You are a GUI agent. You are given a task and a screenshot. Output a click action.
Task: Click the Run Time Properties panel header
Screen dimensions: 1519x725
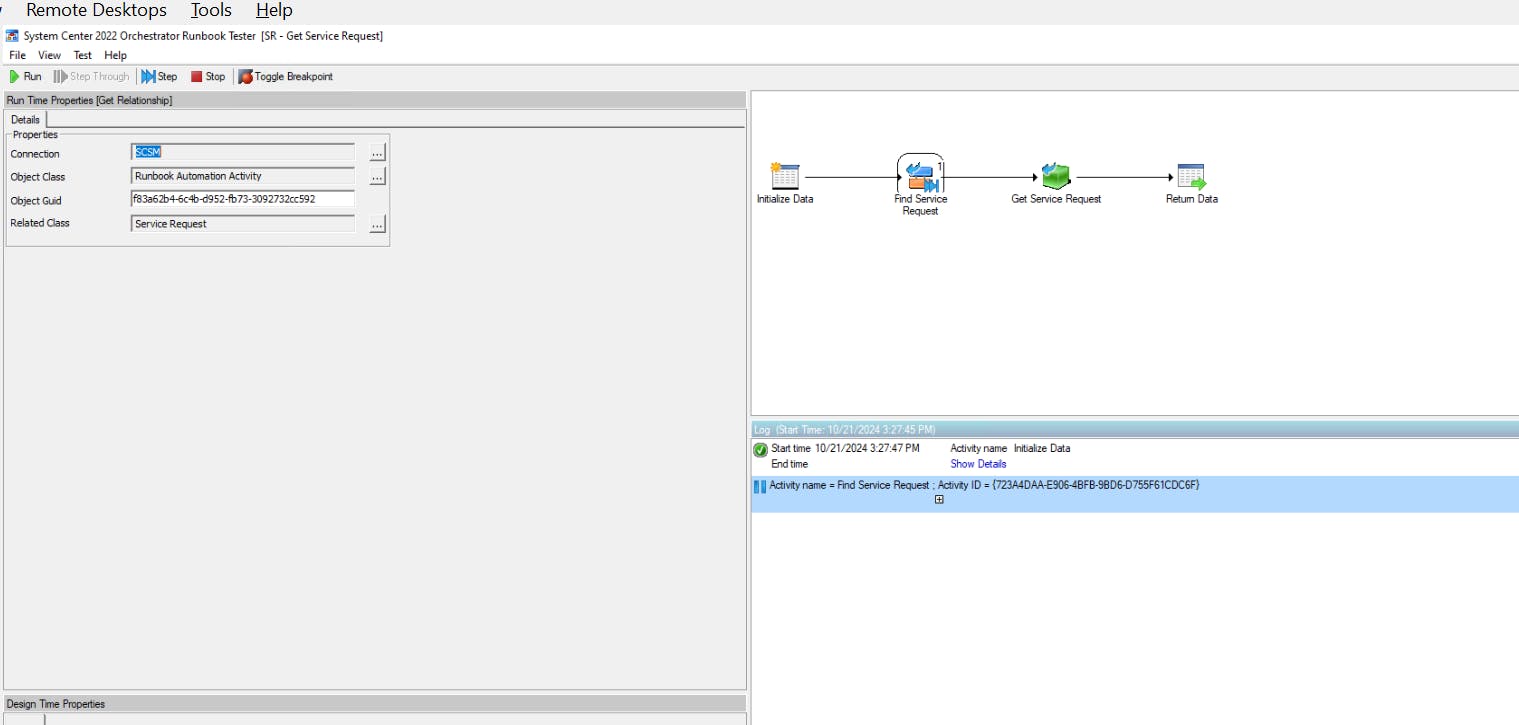(375, 100)
